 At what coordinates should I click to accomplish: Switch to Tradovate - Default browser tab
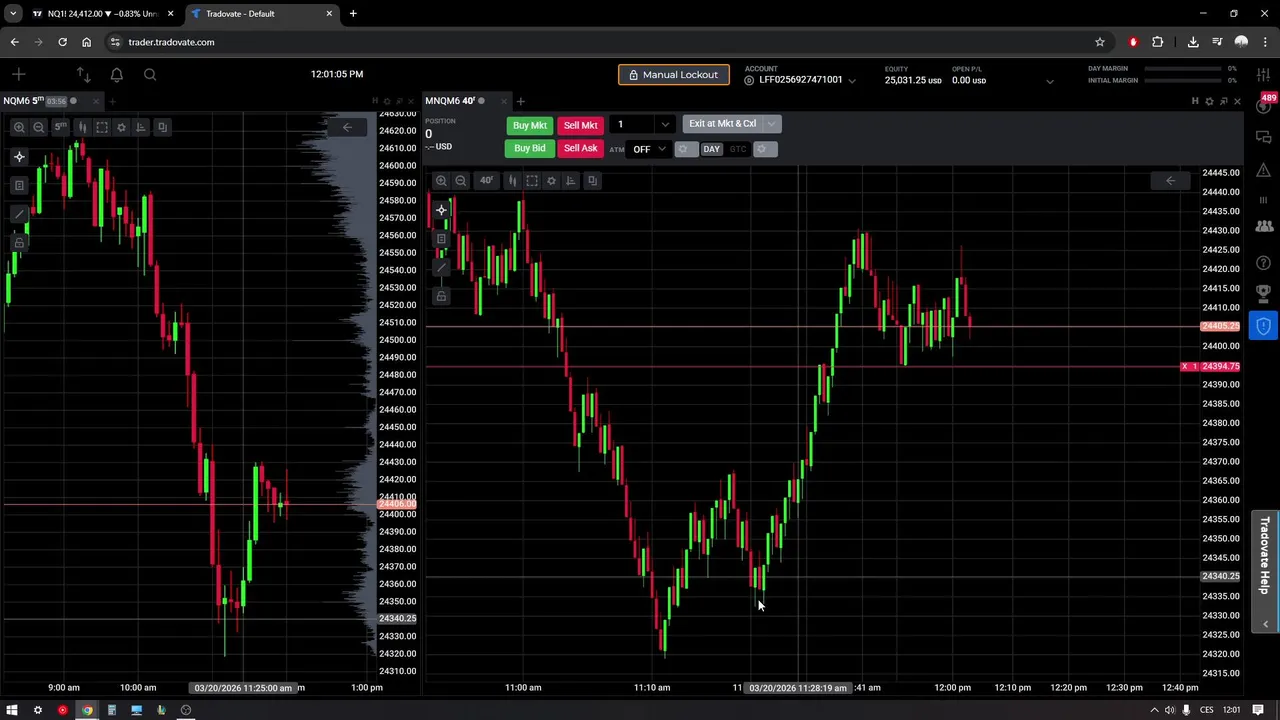coord(260,14)
